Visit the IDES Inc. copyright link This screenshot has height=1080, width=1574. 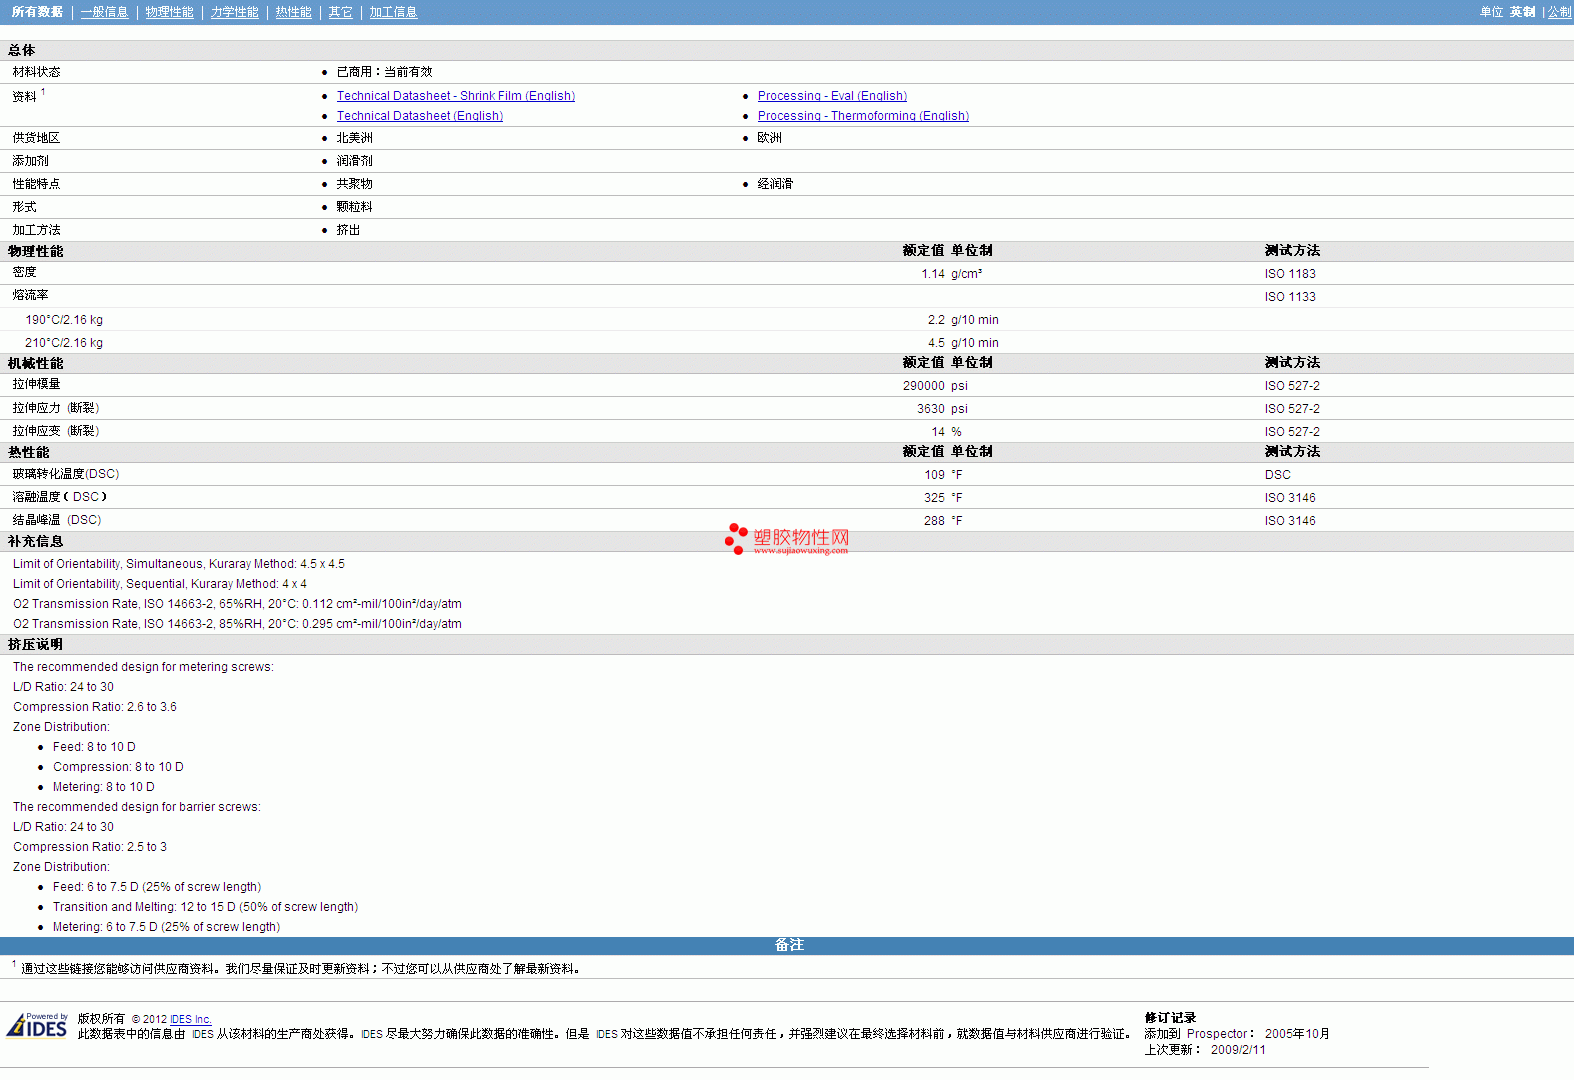191,1019
